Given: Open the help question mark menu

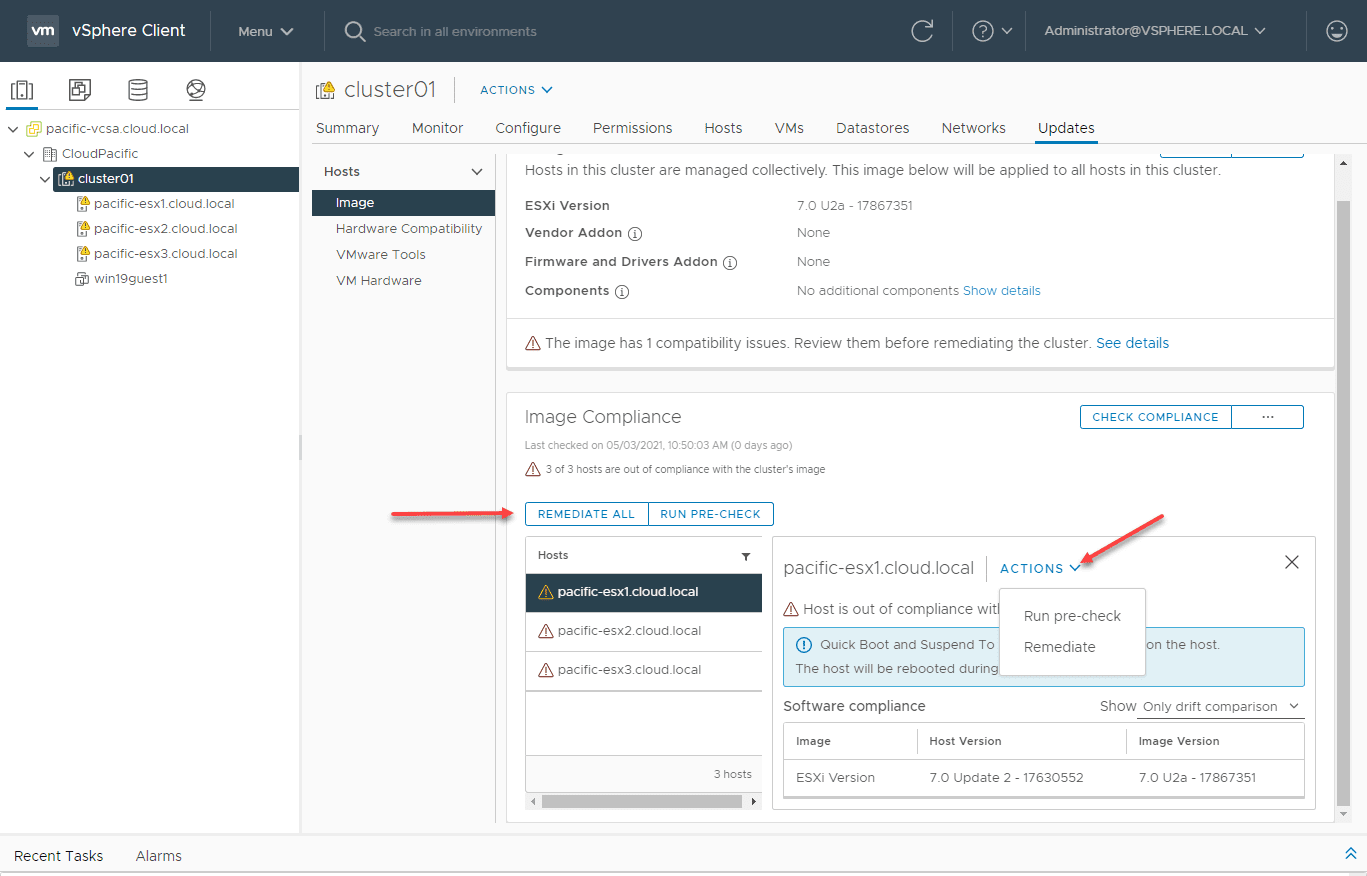Looking at the screenshot, I should click(x=992, y=31).
